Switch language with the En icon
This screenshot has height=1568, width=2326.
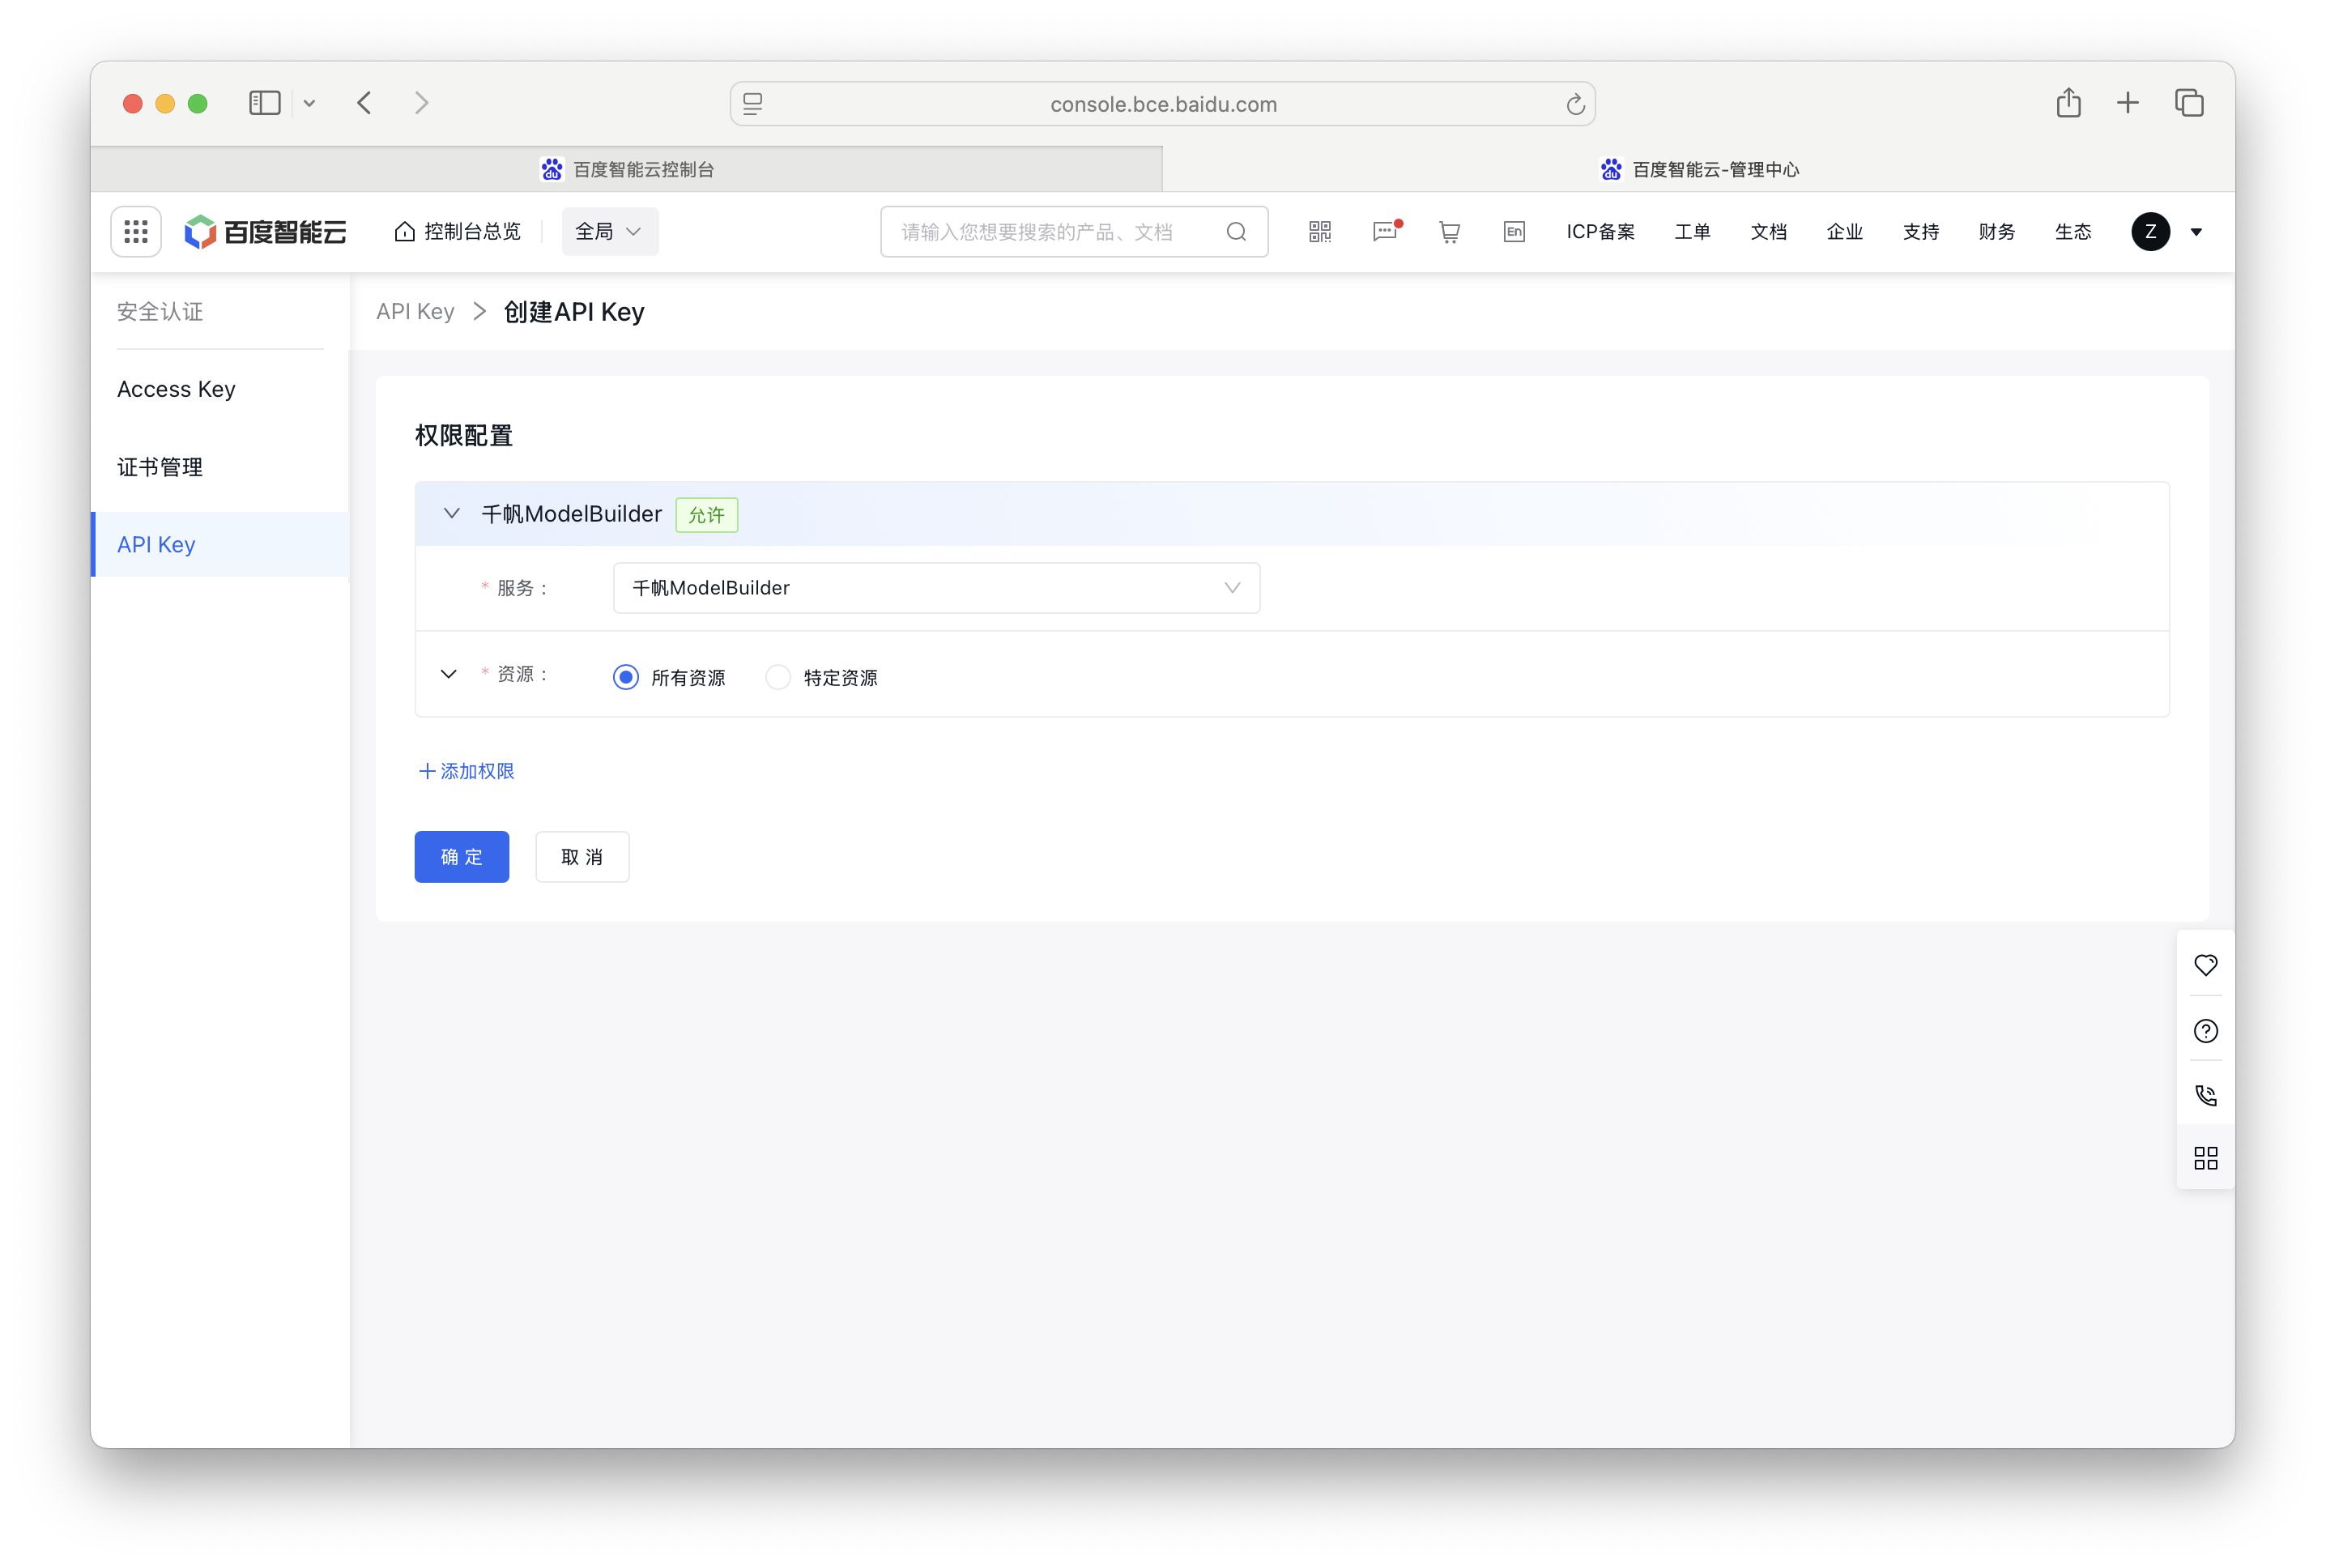[1513, 231]
